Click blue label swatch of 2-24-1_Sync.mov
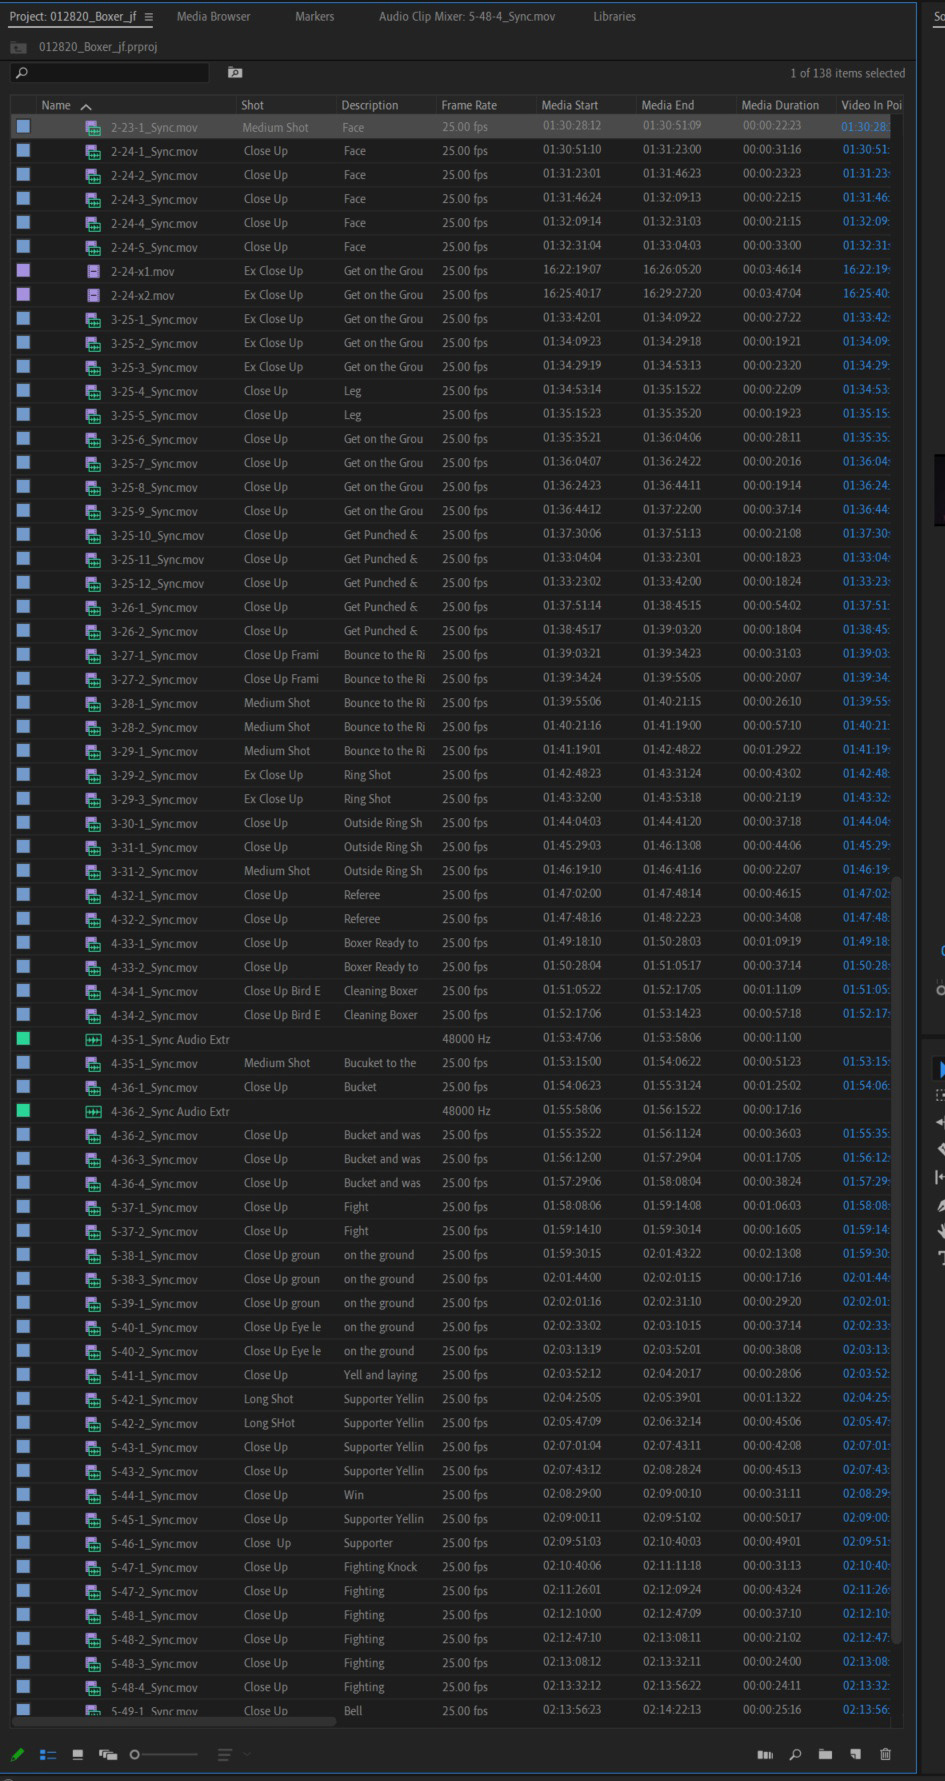945x1781 pixels. pos(23,151)
